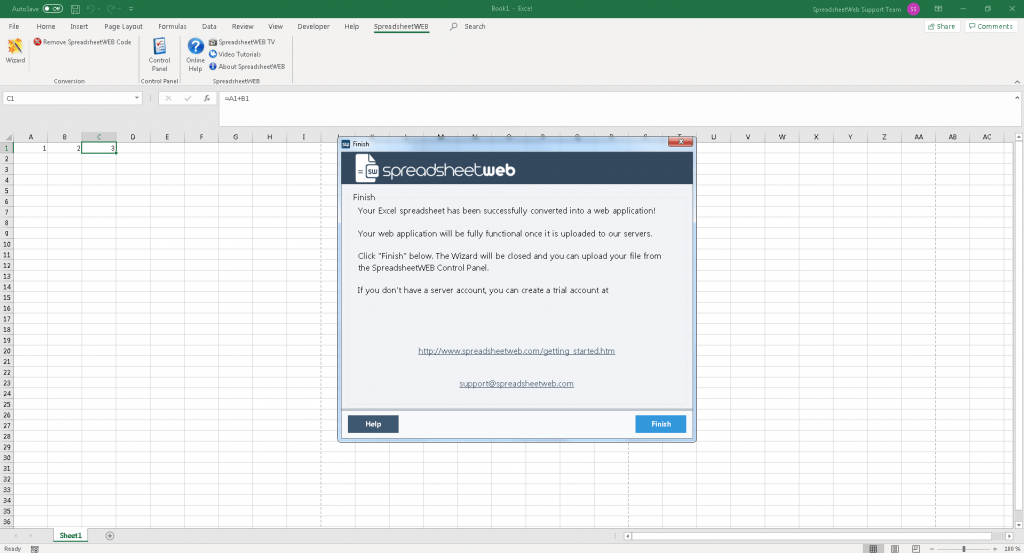Screen dimensions: 1024x553
Task: Open SpreadsheetWEB TV
Action: [x=242, y=42]
